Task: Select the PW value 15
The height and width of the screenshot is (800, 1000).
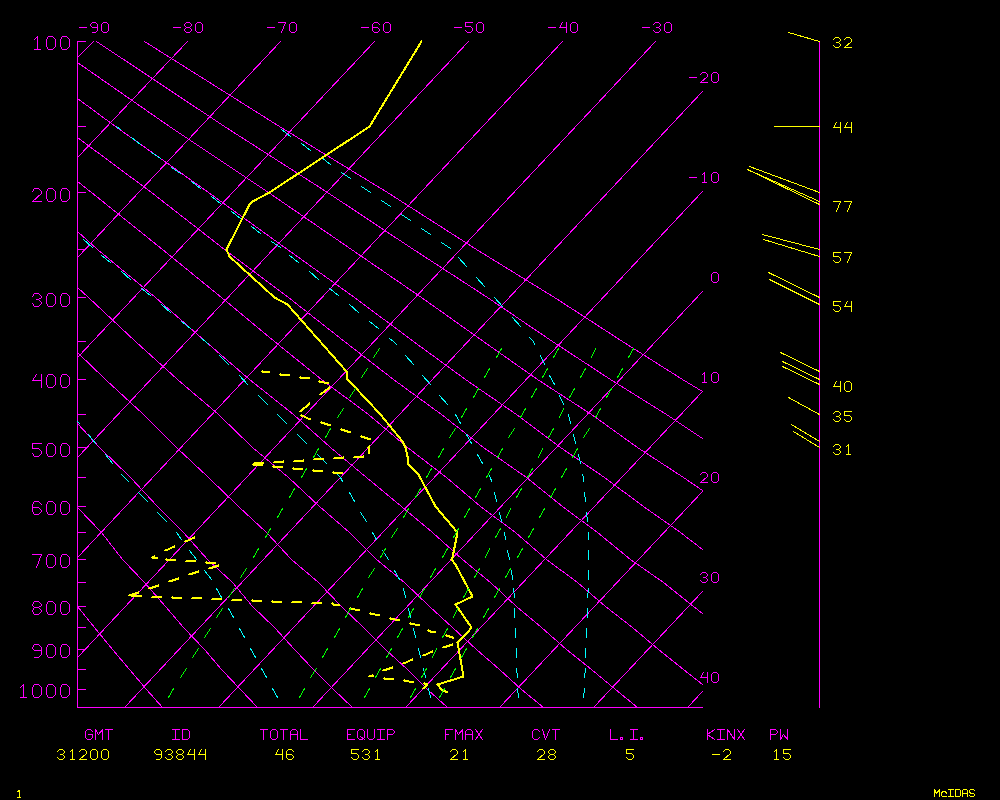Action: coord(781,755)
